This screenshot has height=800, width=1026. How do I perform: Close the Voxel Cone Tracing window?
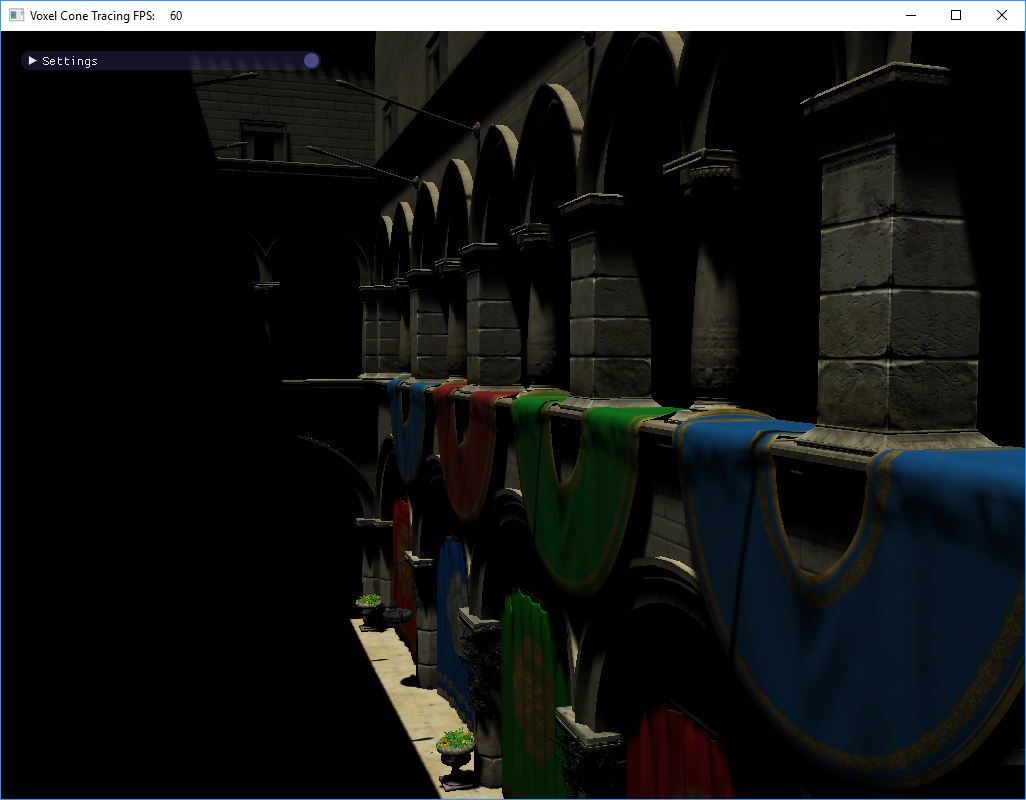(x=1002, y=15)
